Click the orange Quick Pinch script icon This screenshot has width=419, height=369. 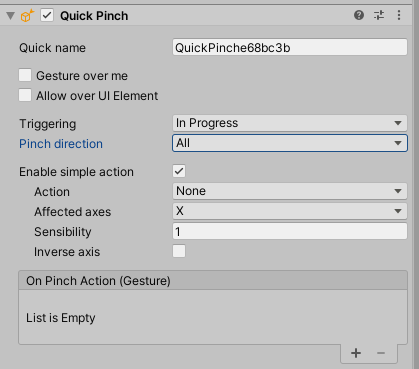(27, 16)
